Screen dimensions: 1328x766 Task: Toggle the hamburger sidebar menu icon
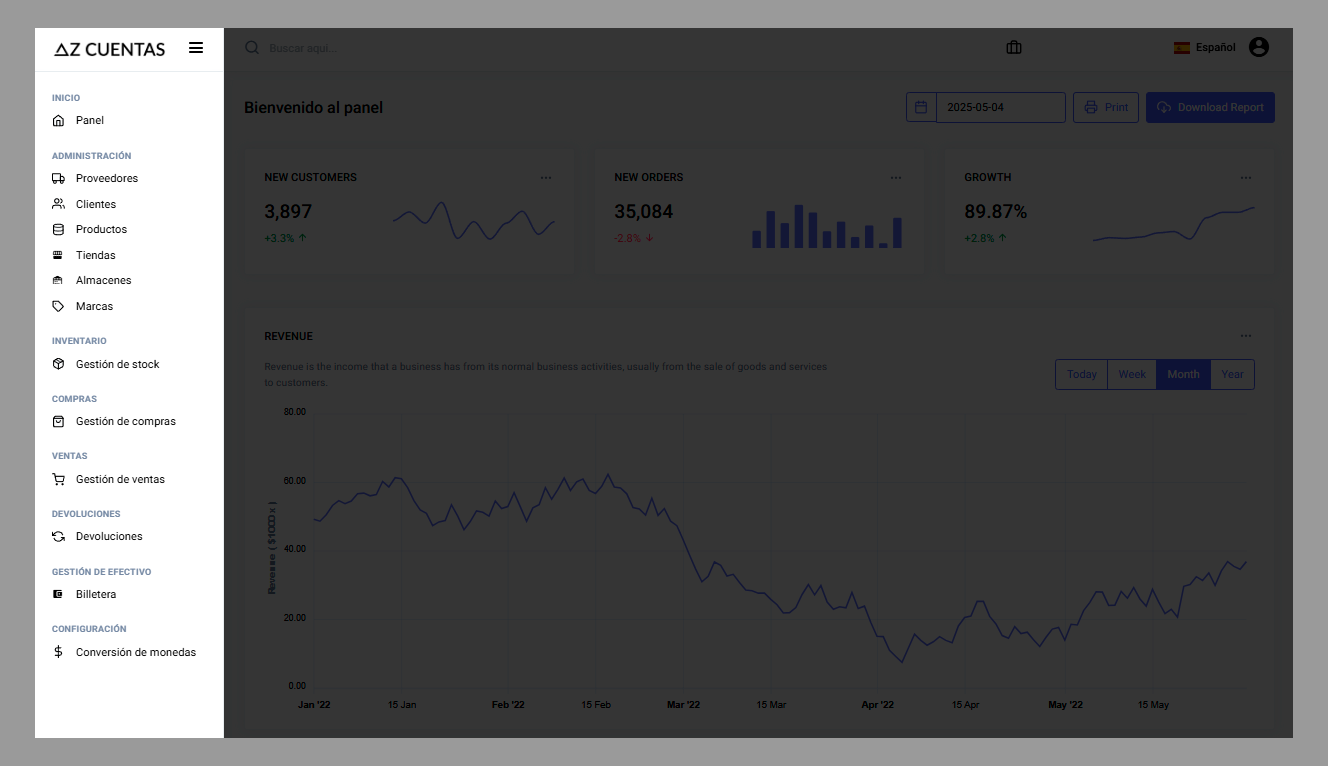coord(196,48)
